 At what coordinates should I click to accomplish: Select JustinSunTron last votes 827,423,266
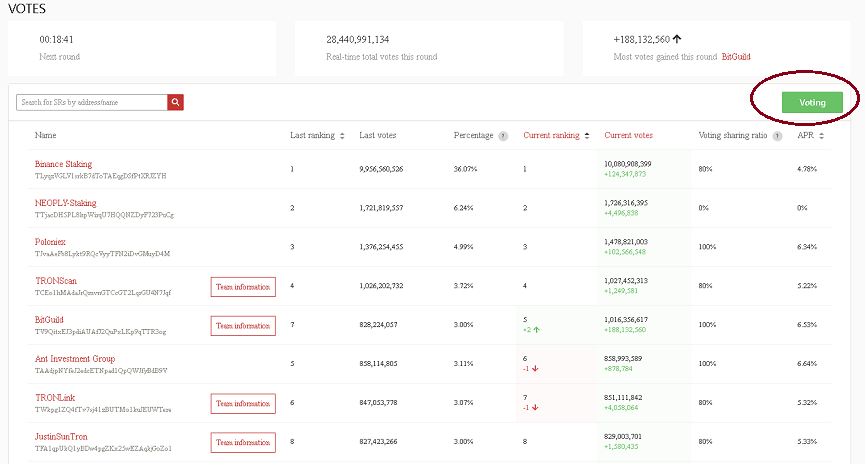pyautogui.click(x=378, y=441)
